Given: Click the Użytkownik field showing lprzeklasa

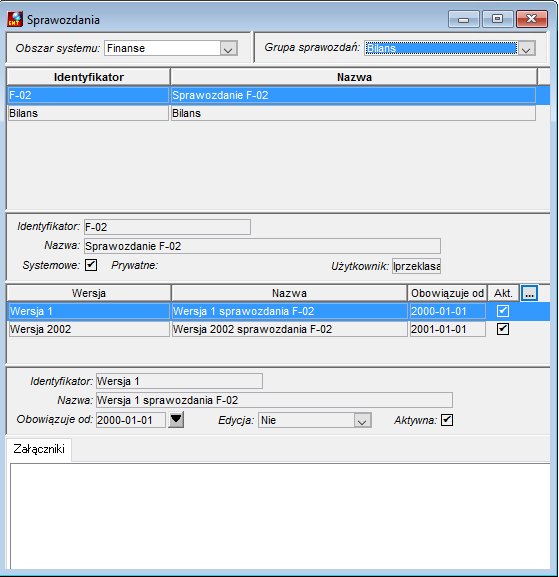Looking at the screenshot, I should pyautogui.click(x=416, y=266).
